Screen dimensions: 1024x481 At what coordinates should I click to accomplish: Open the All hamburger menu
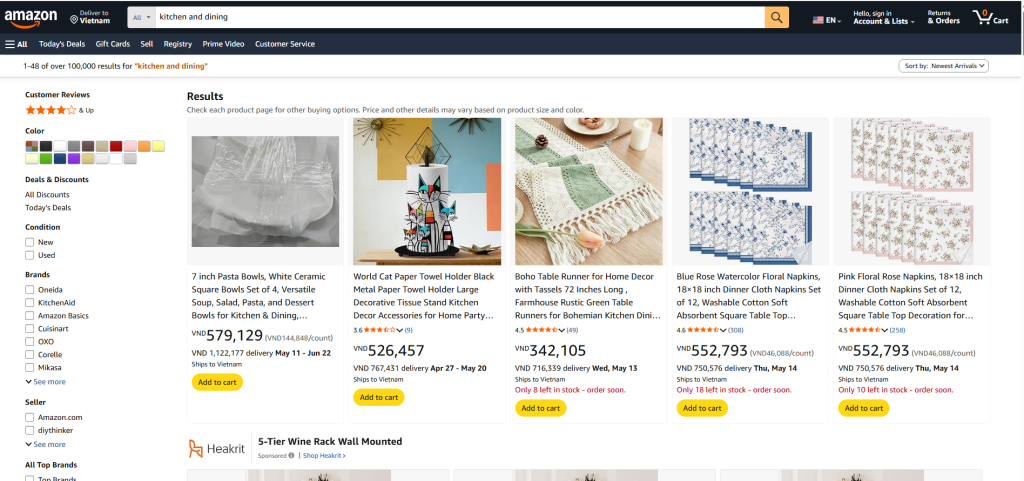pyautogui.click(x=16, y=44)
